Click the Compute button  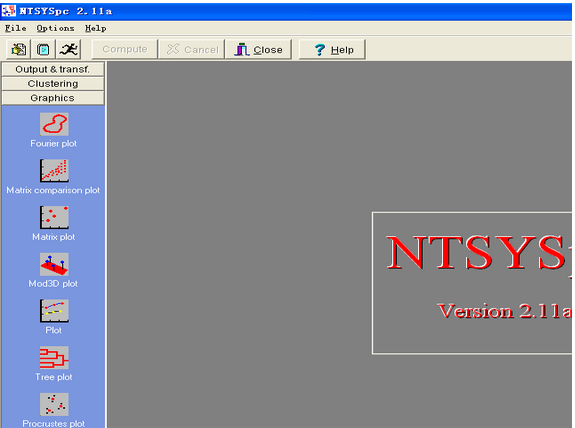click(x=125, y=49)
